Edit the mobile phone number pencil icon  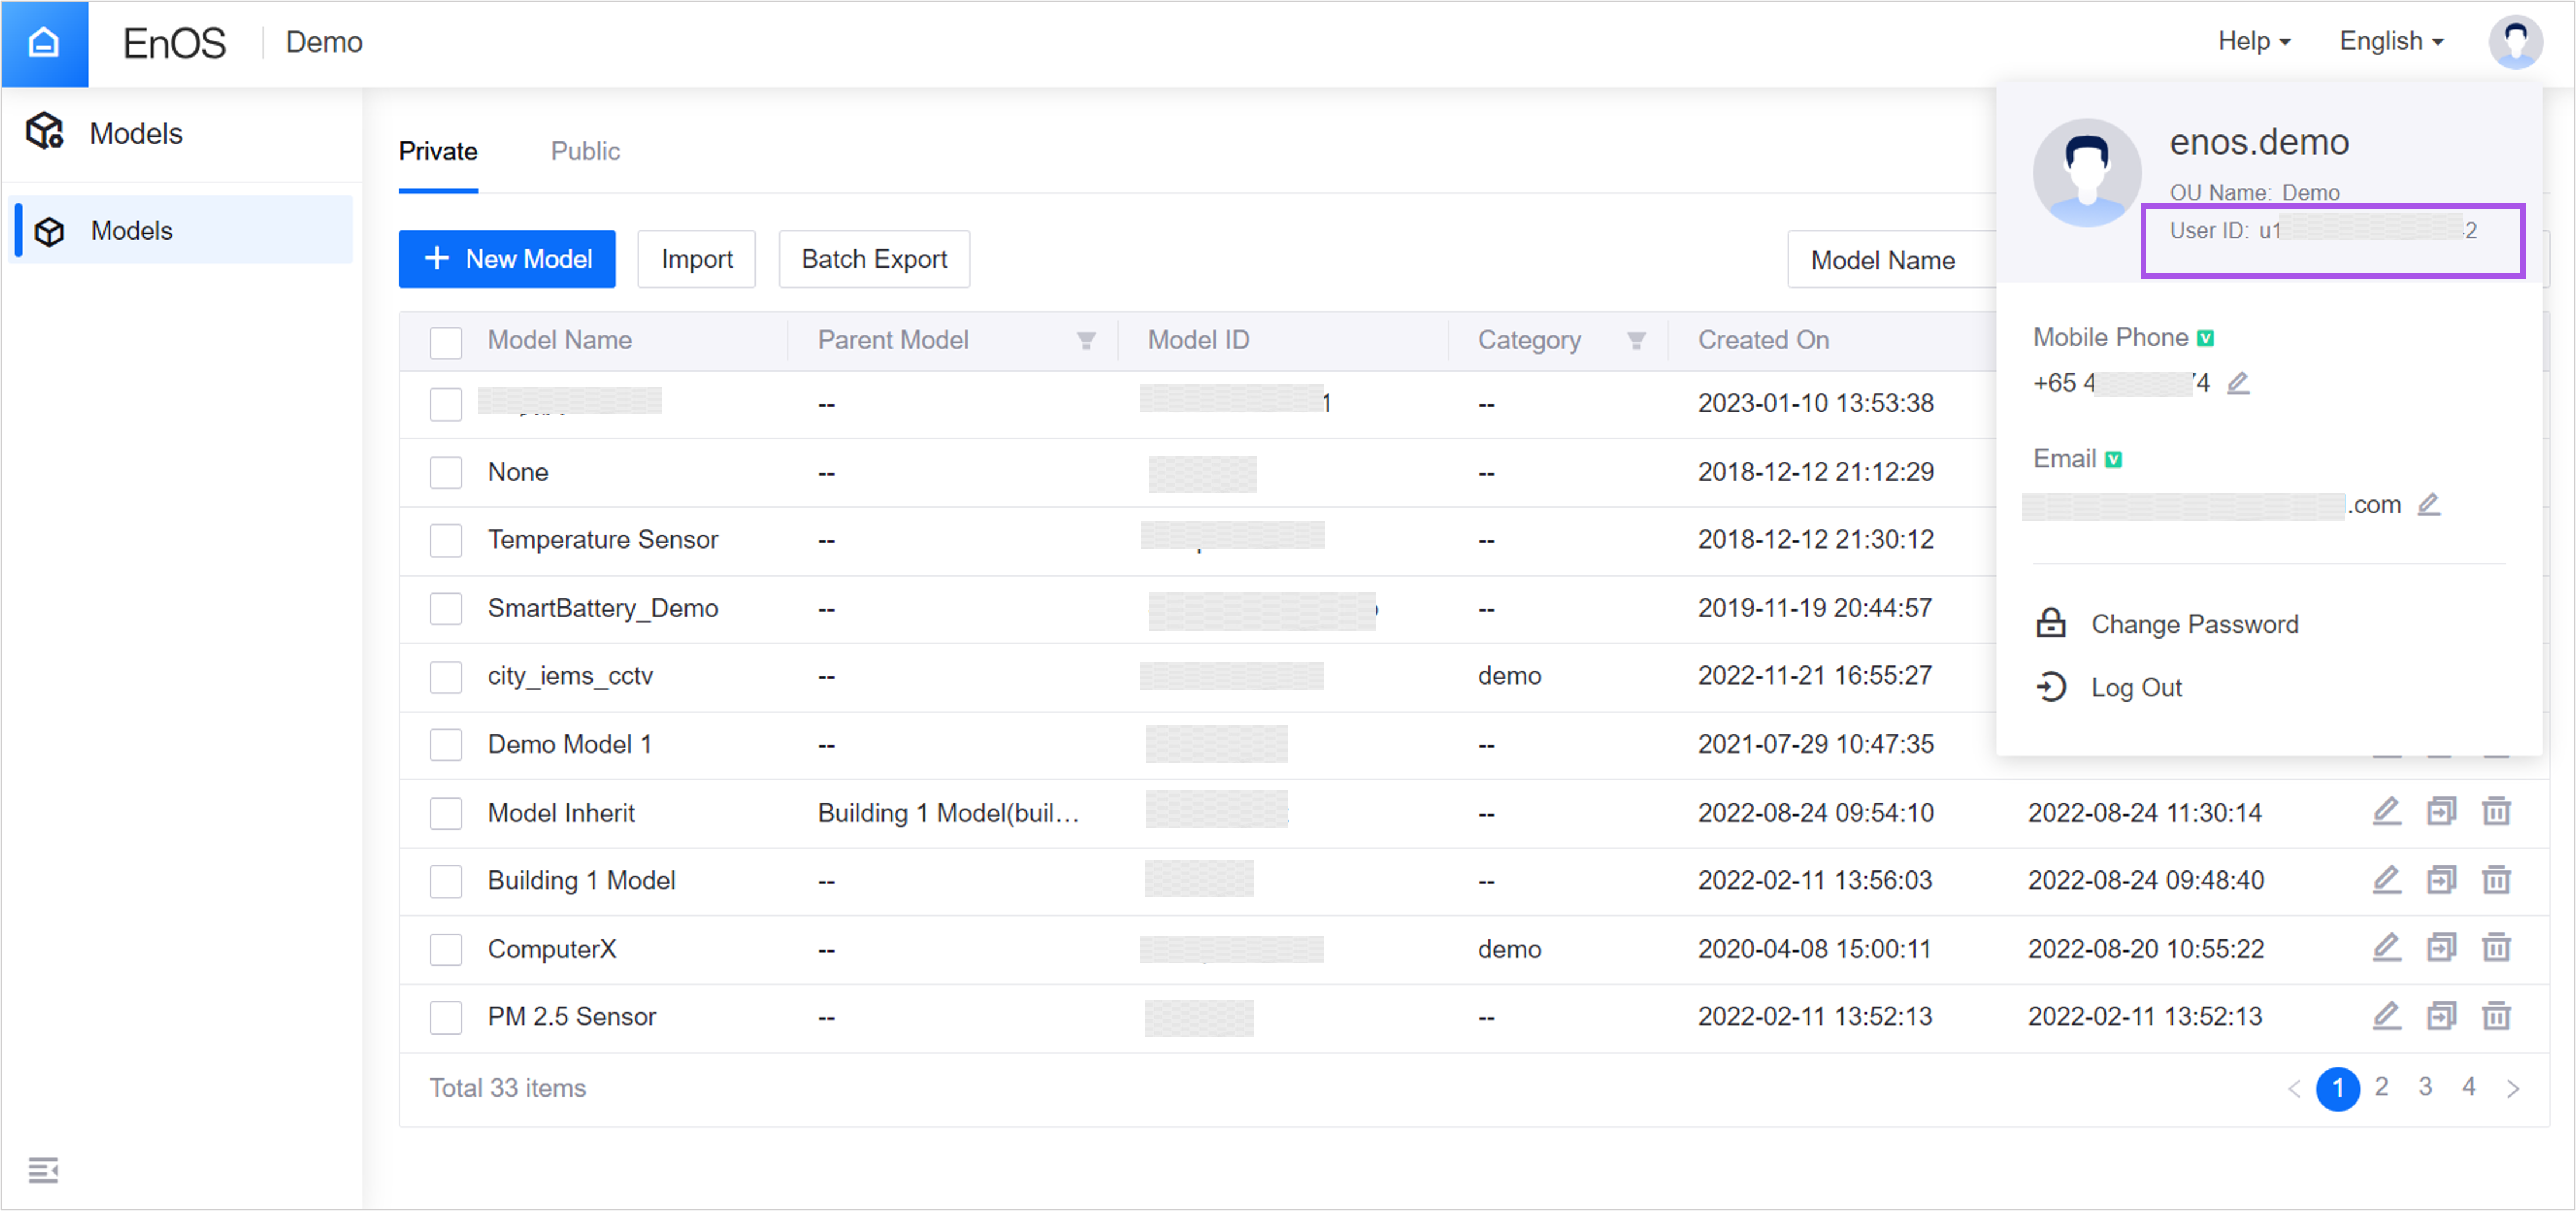pos(2238,383)
